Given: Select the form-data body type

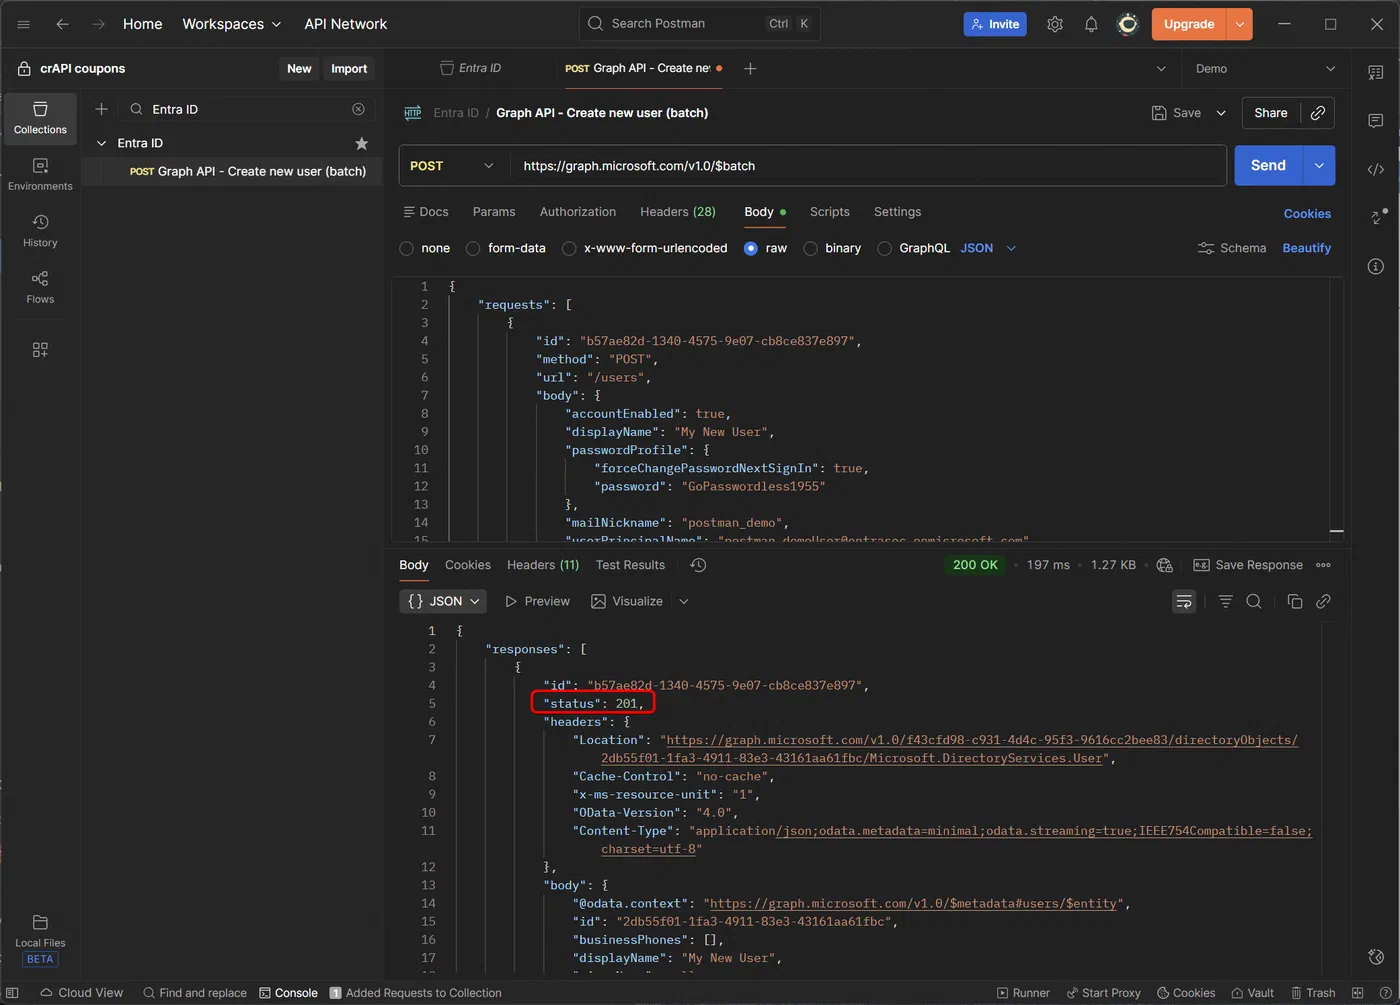Looking at the screenshot, I should pos(506,248).
